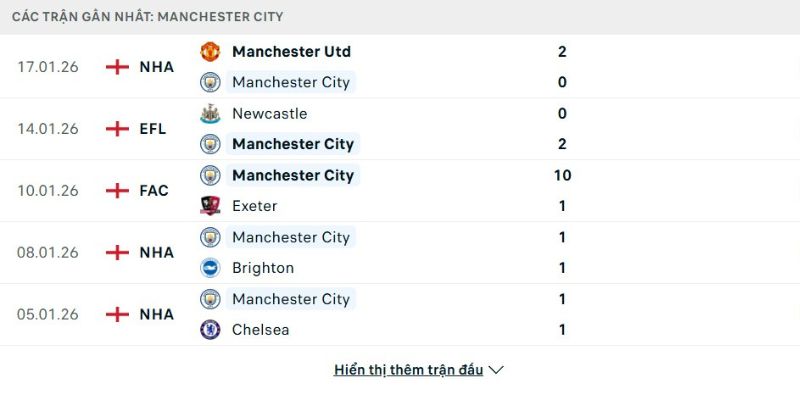Click the EFL competition label
800x400 pixels.
point(153,129)
